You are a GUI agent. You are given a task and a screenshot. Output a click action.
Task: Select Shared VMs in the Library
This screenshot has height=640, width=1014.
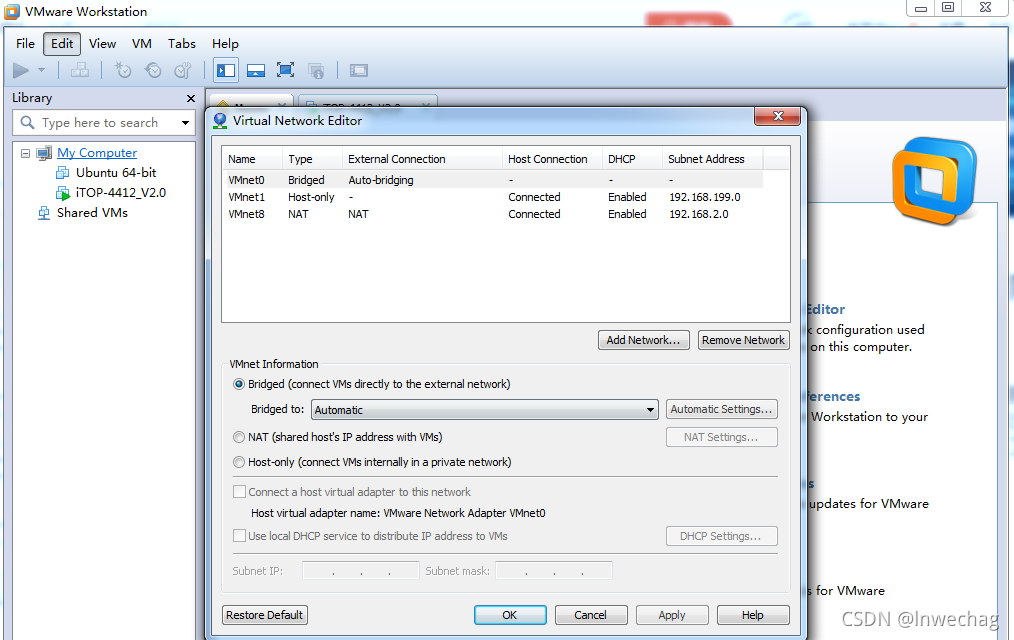point(92,213)
